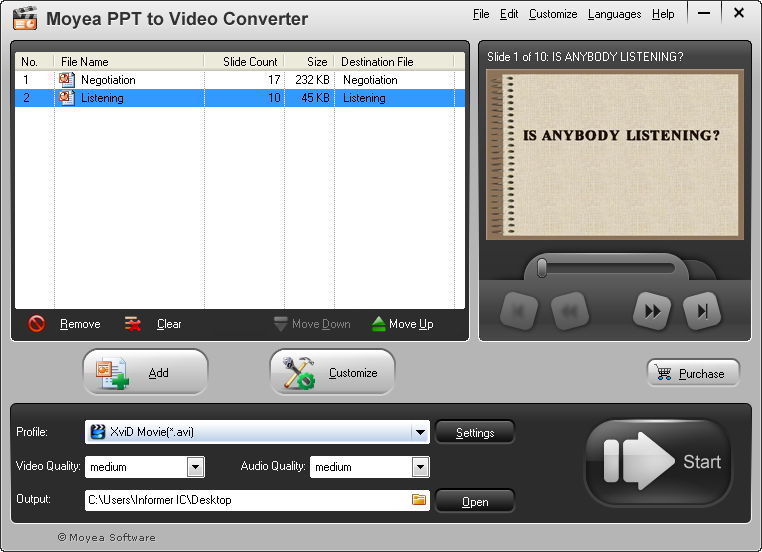Minimize the converter window
Screen dimensions: 762x552
point(704,13)
